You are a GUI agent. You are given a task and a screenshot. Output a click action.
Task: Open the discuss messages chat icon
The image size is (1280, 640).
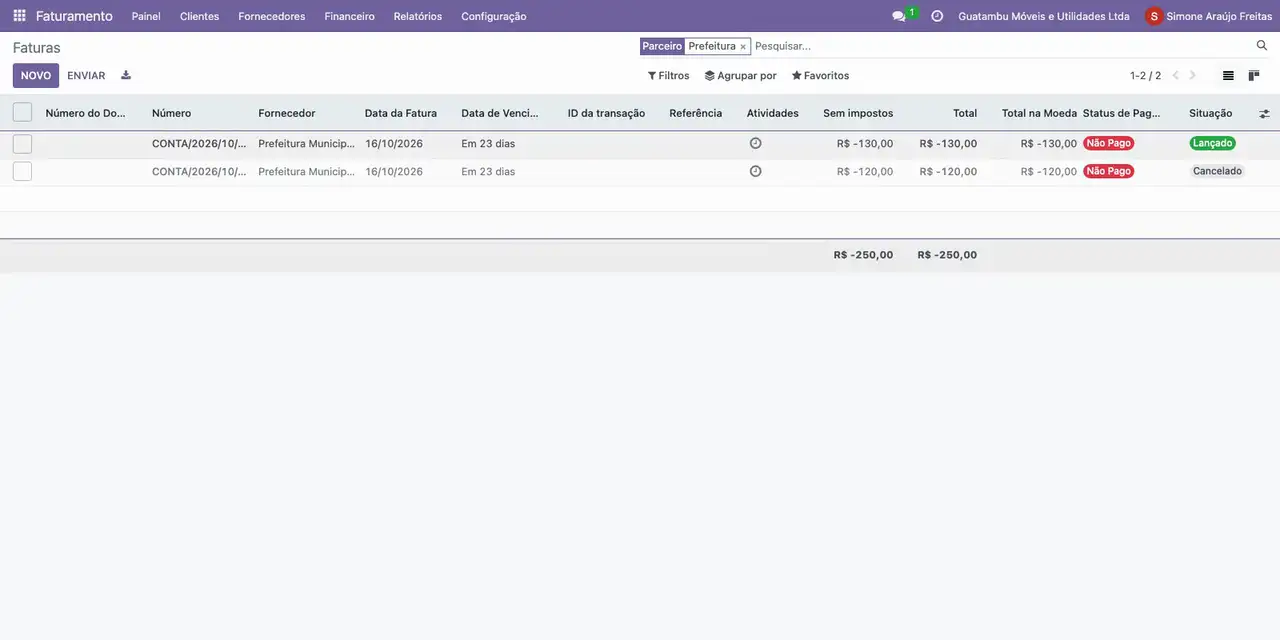pos(899,16)
